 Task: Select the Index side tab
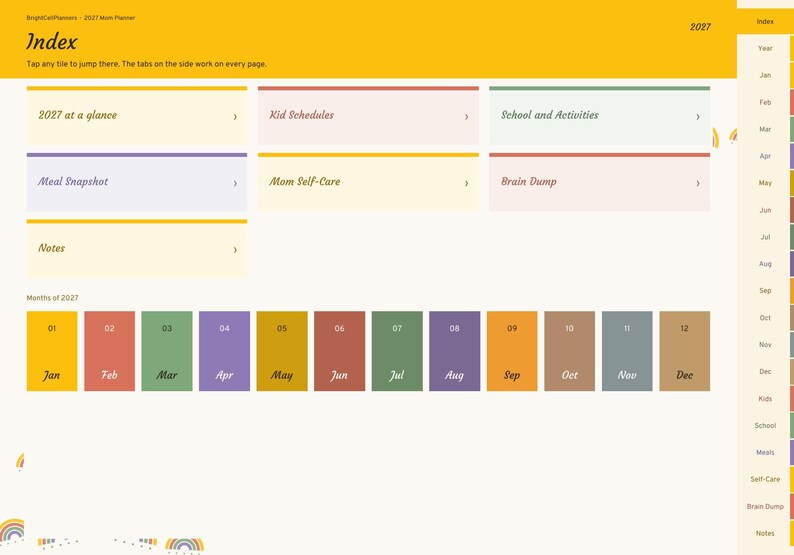[765, 22]
